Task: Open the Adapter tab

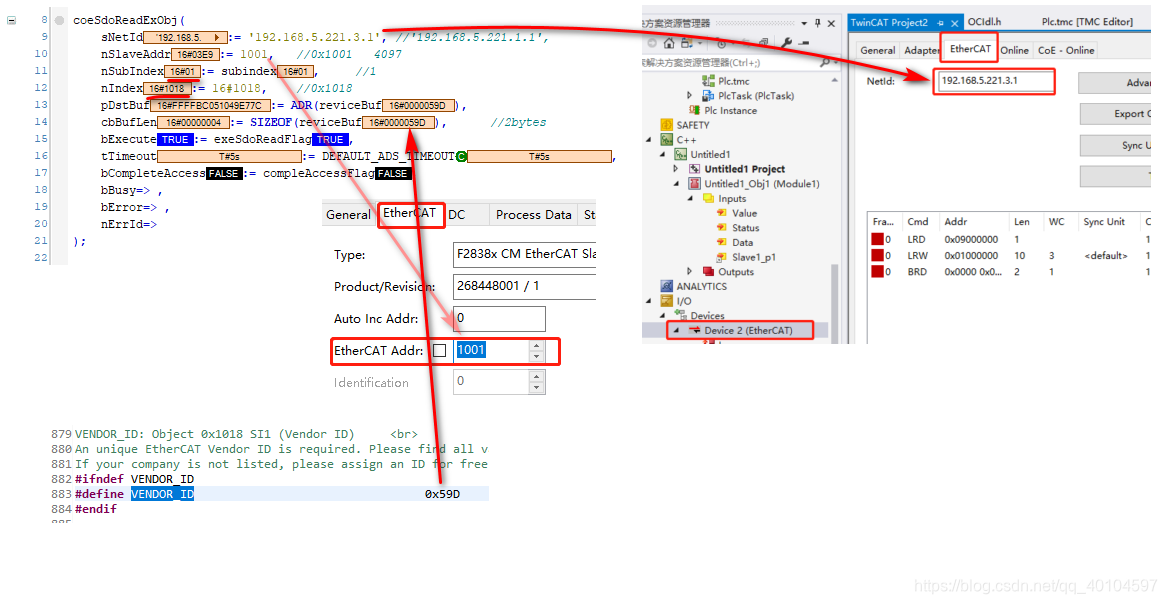Action: (921, 50)
